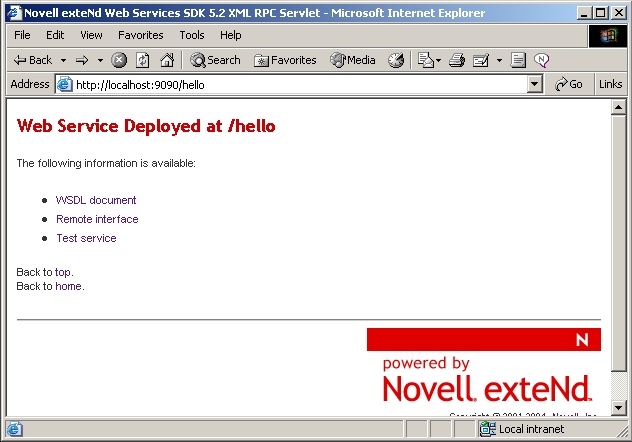This screenshot has width=632, height=442.
Task: Open the Edit menu
Action: point(55,35)
